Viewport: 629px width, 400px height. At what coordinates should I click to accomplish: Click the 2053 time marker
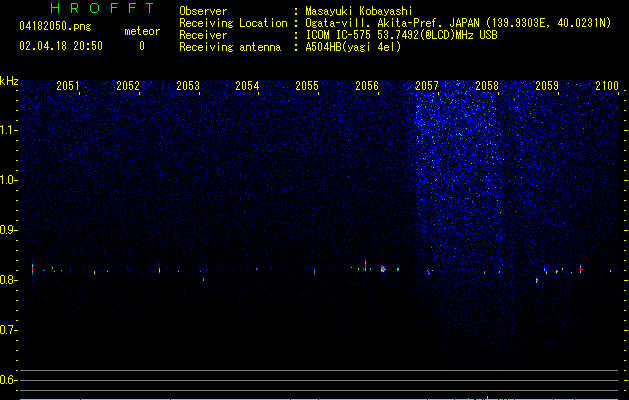[x=188, y=85]
